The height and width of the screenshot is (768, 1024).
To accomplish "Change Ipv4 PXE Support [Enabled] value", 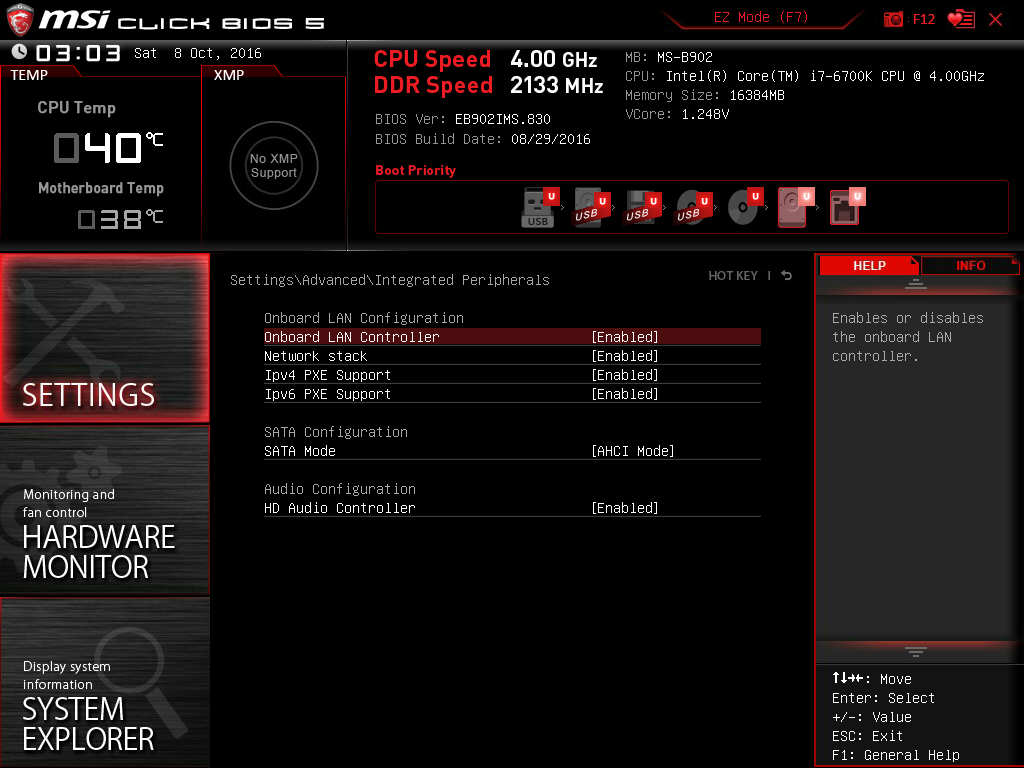I will (x=625, y=375).
